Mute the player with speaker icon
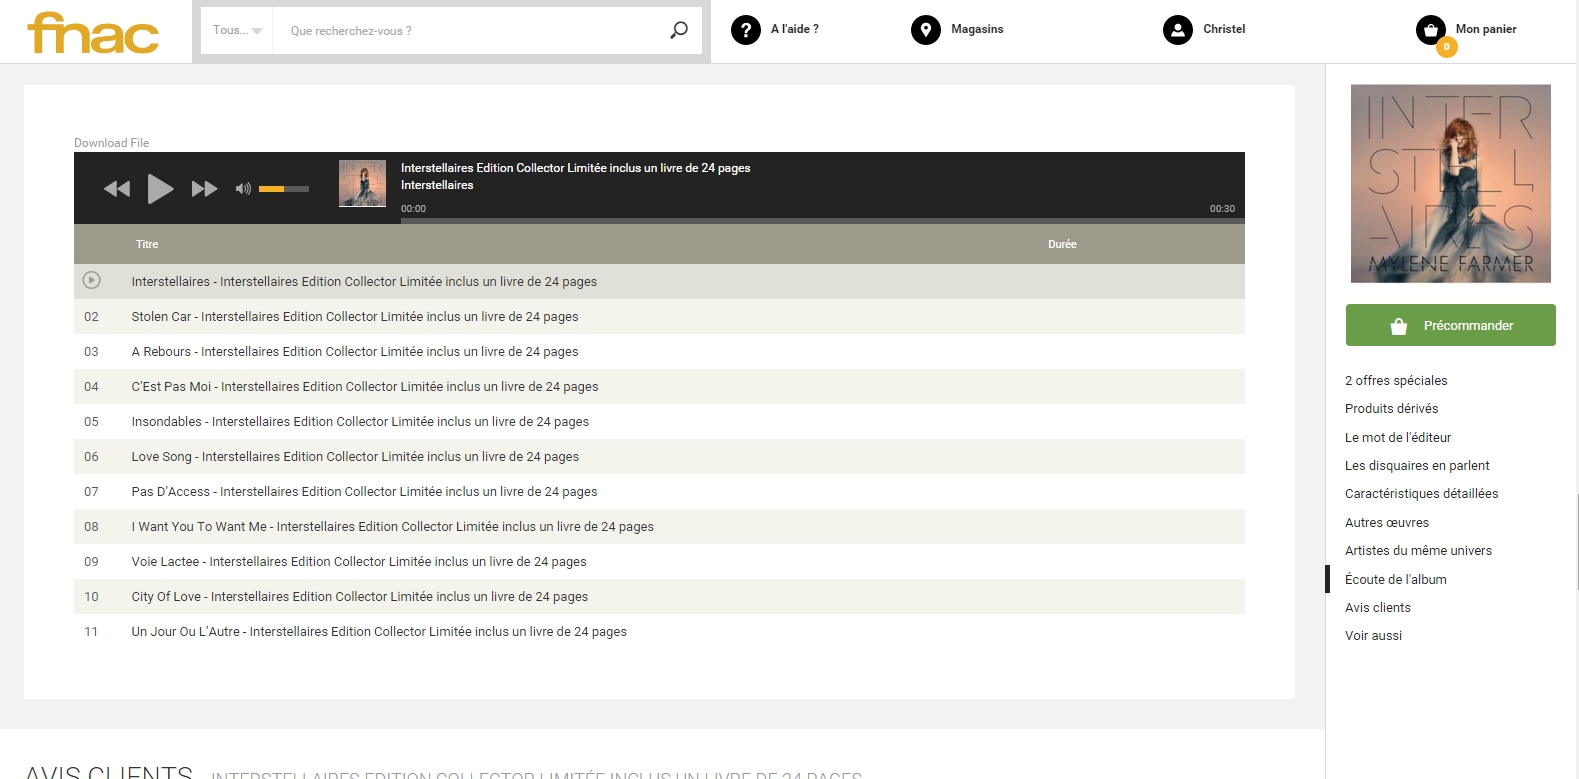 [243, 188]
